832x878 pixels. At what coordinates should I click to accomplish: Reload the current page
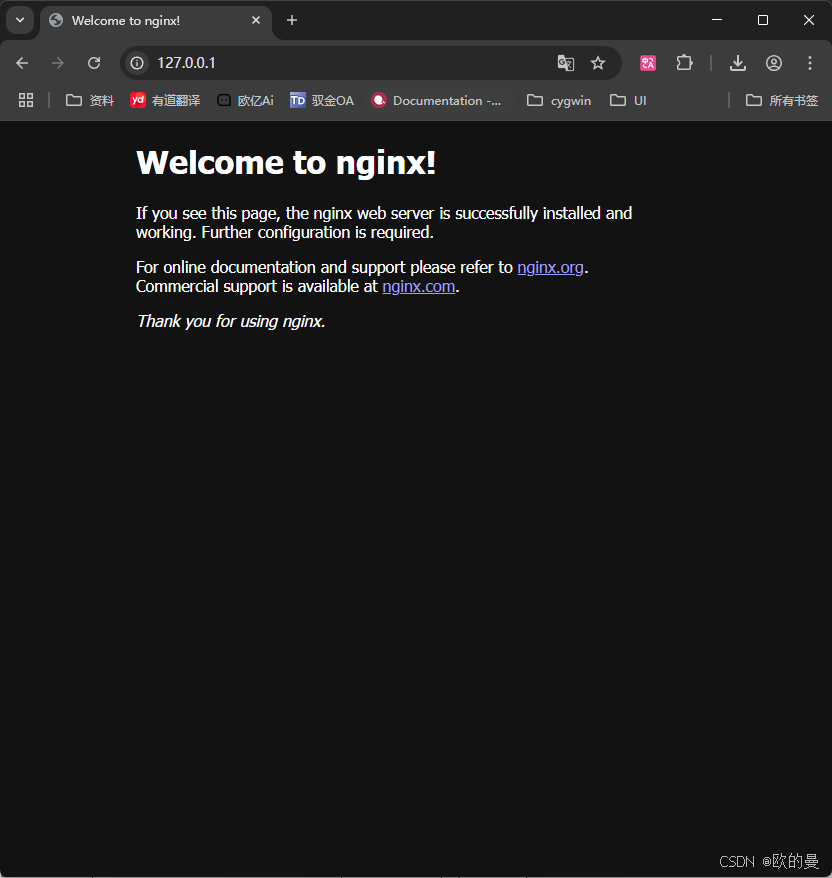(94, 63)
